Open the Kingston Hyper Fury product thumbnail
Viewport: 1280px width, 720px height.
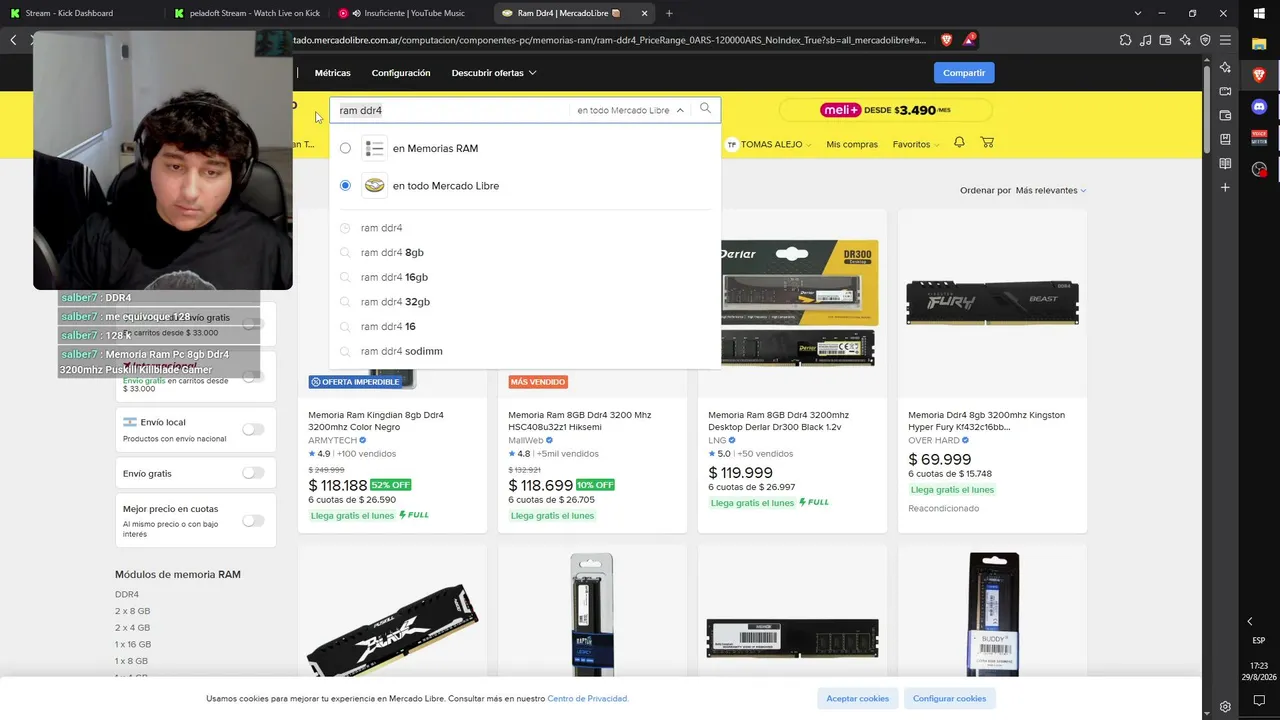click(992, 303)
